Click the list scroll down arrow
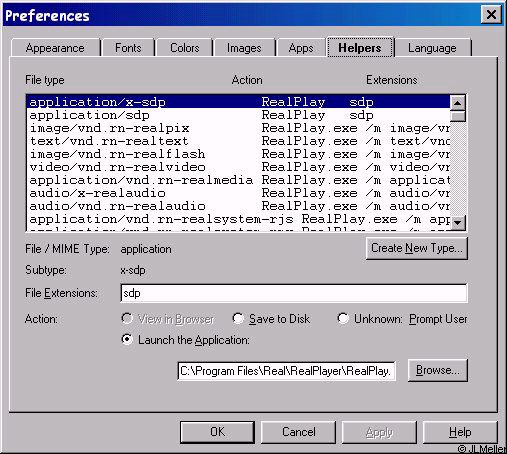The height and width of the screenshot is (454, 507). [458, 222]
